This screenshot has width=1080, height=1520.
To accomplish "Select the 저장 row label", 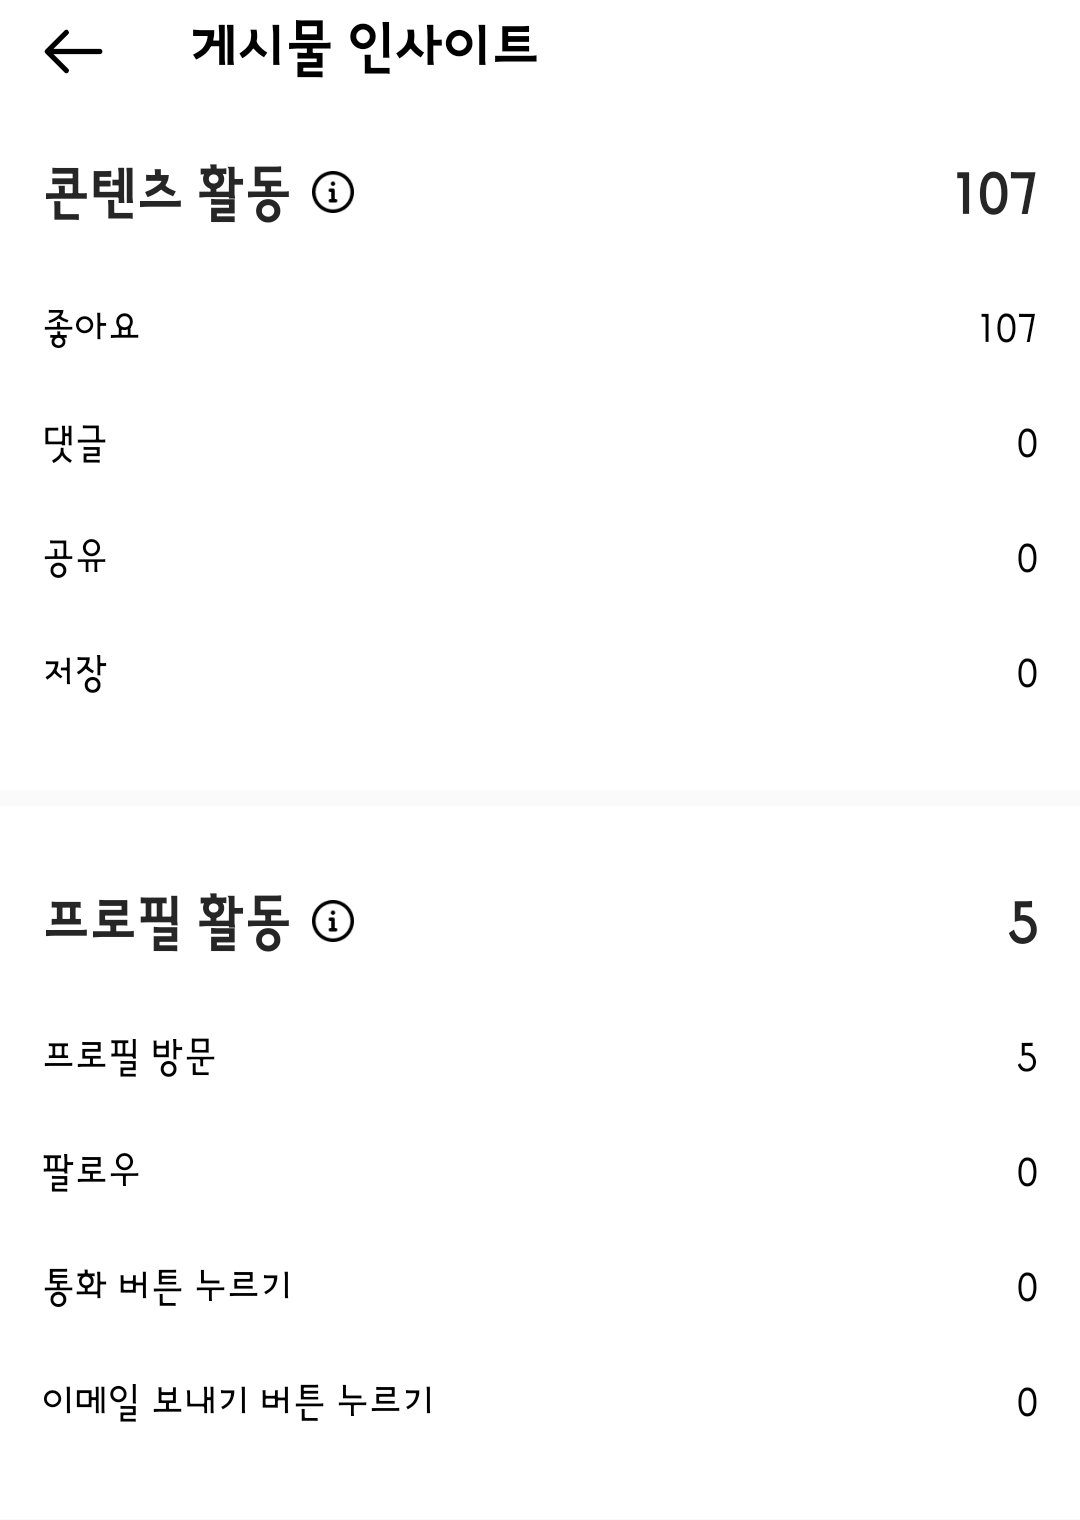I will (x=75, y=673).
